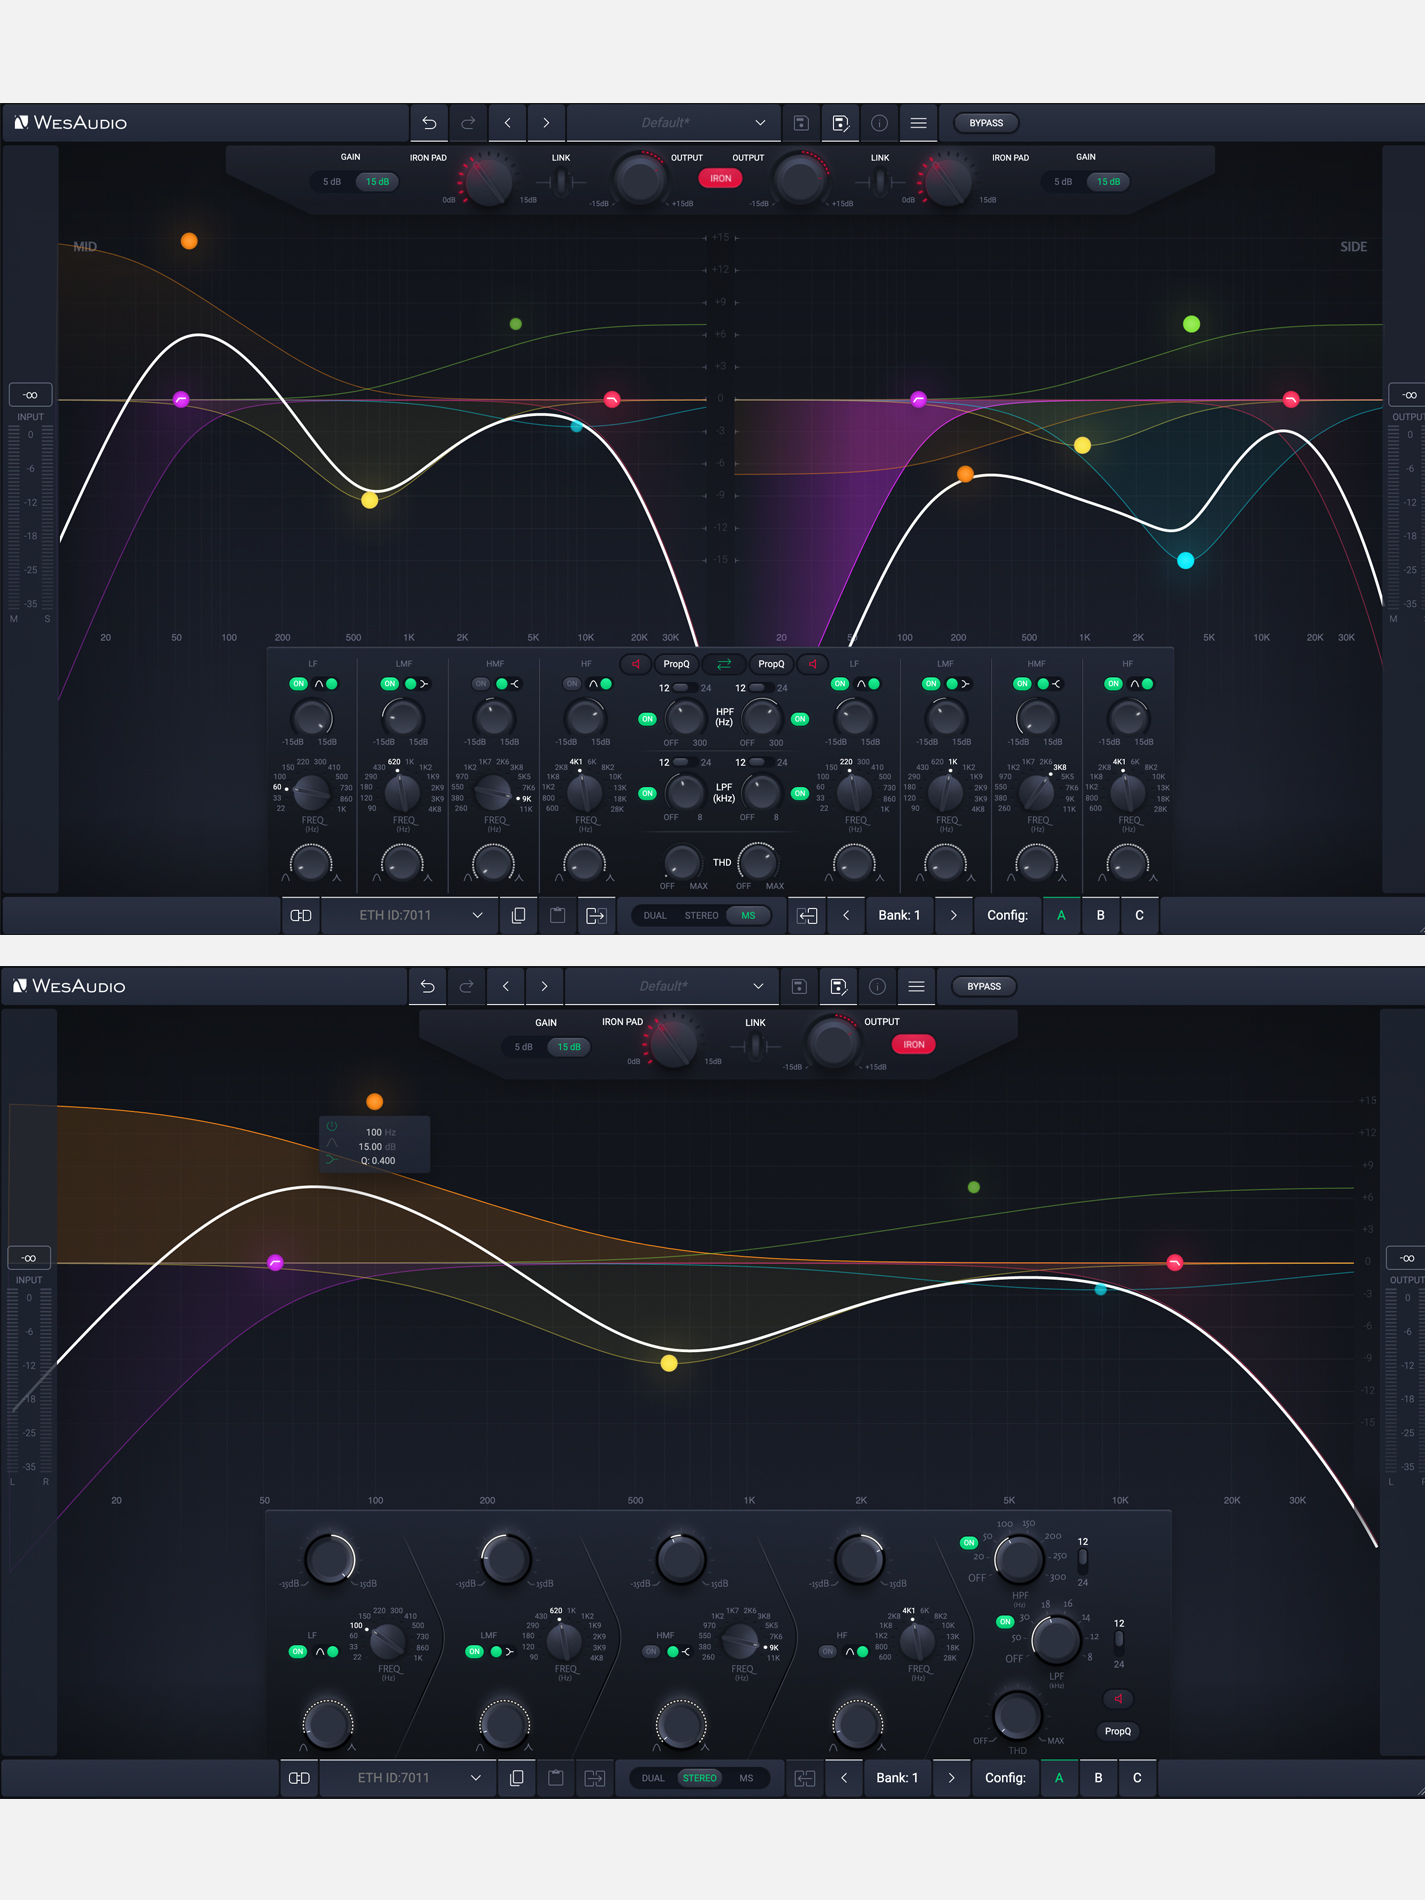Click red speaker icon above PropQ, bottom window
Image resolution: width=1425 pixels, height=1900 pixels.
[1118, 1699]
